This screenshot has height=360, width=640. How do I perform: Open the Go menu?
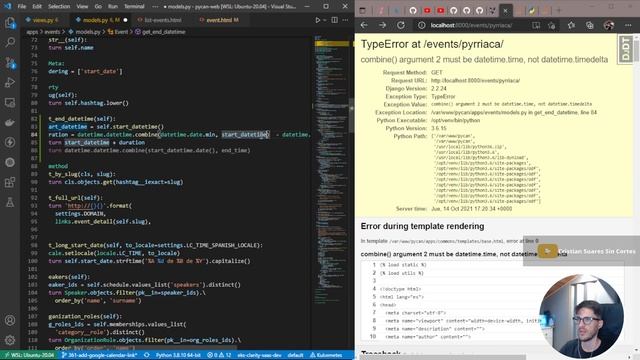tap(98, 7)
